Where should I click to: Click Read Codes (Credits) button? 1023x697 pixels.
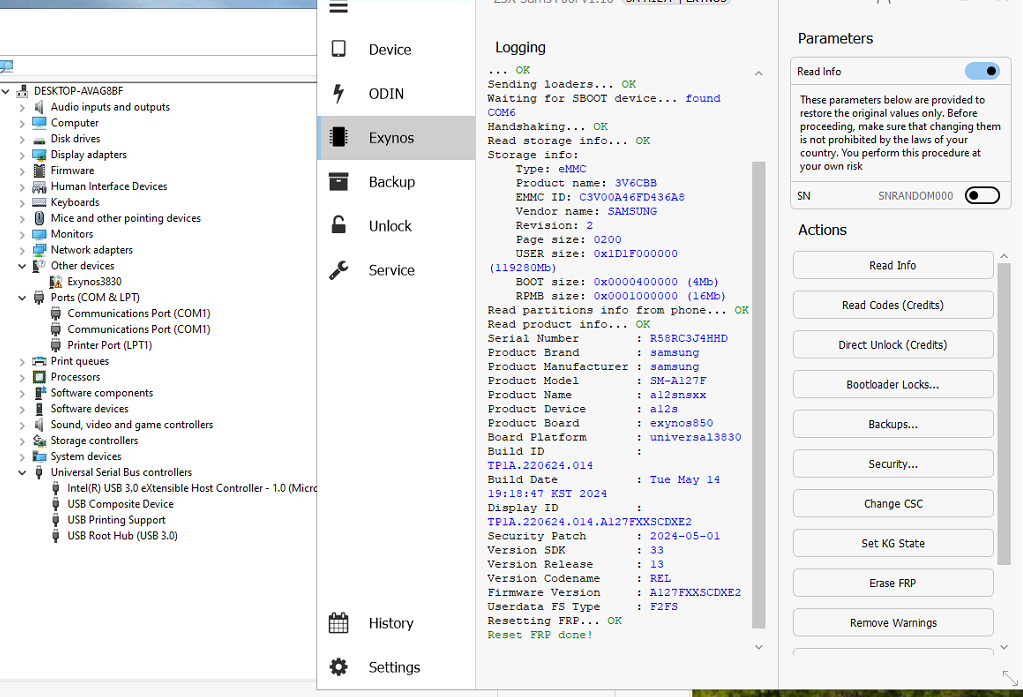(893, 305)
